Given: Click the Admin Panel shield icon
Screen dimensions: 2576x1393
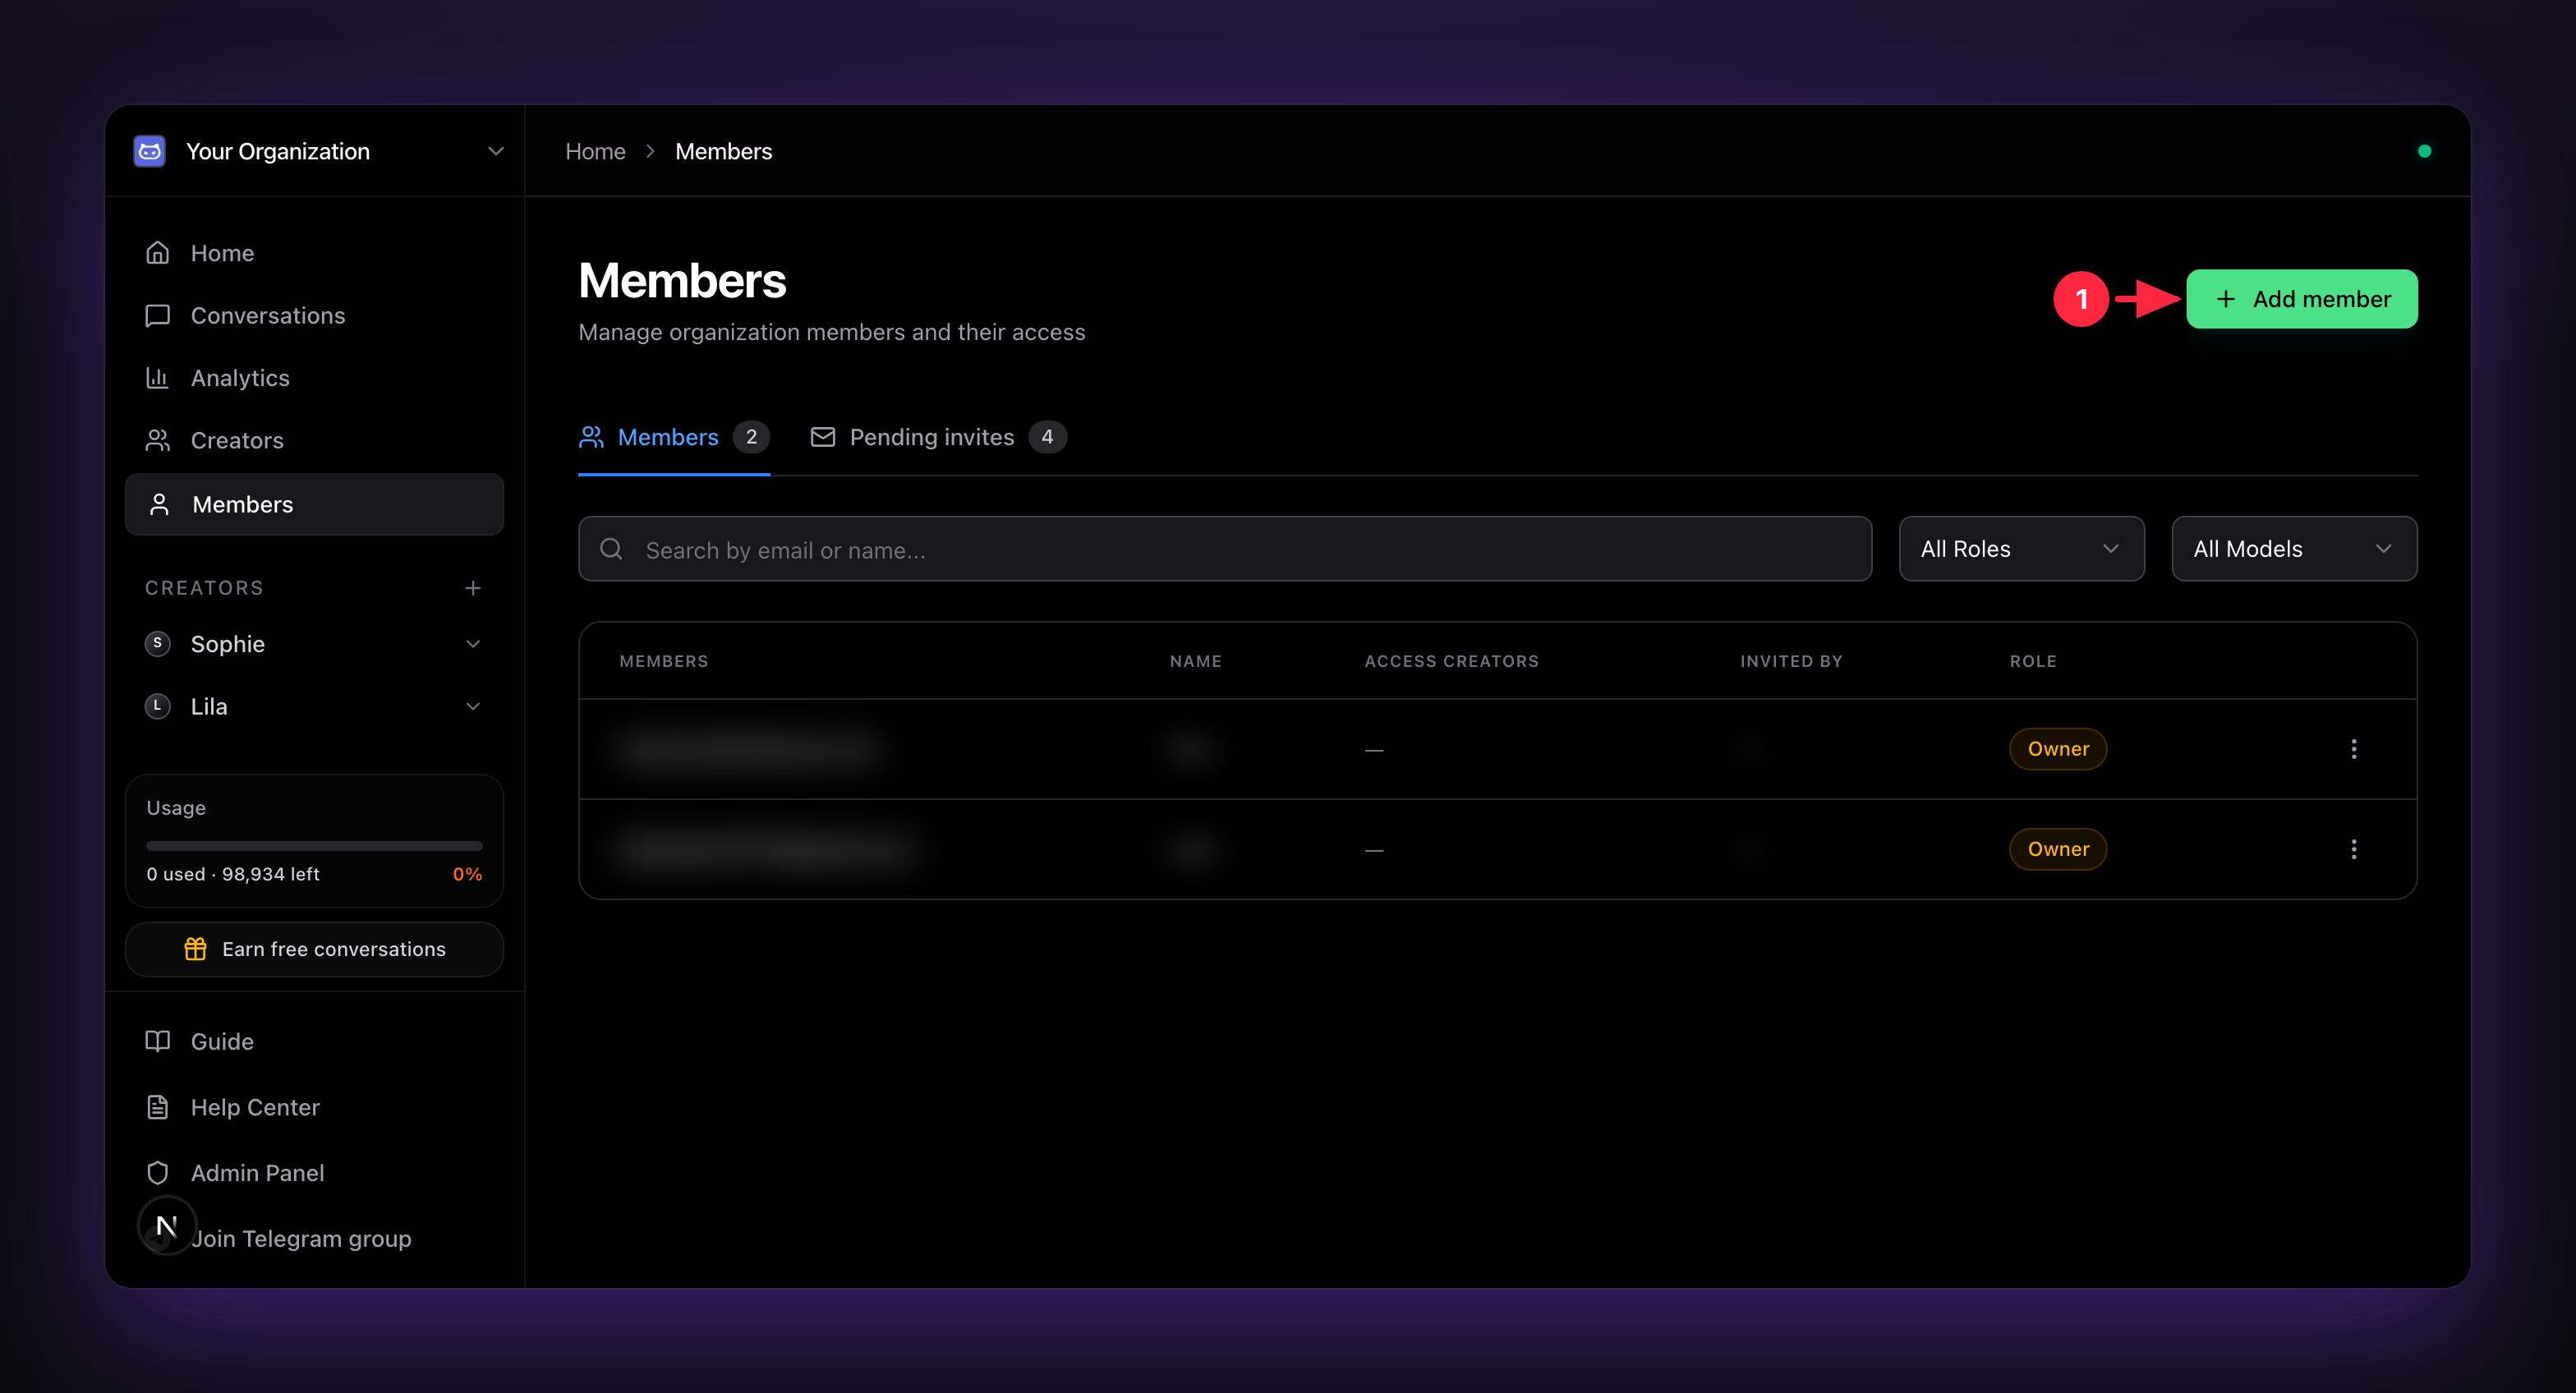Looking at the screenshot, I should click(158, 1173).
